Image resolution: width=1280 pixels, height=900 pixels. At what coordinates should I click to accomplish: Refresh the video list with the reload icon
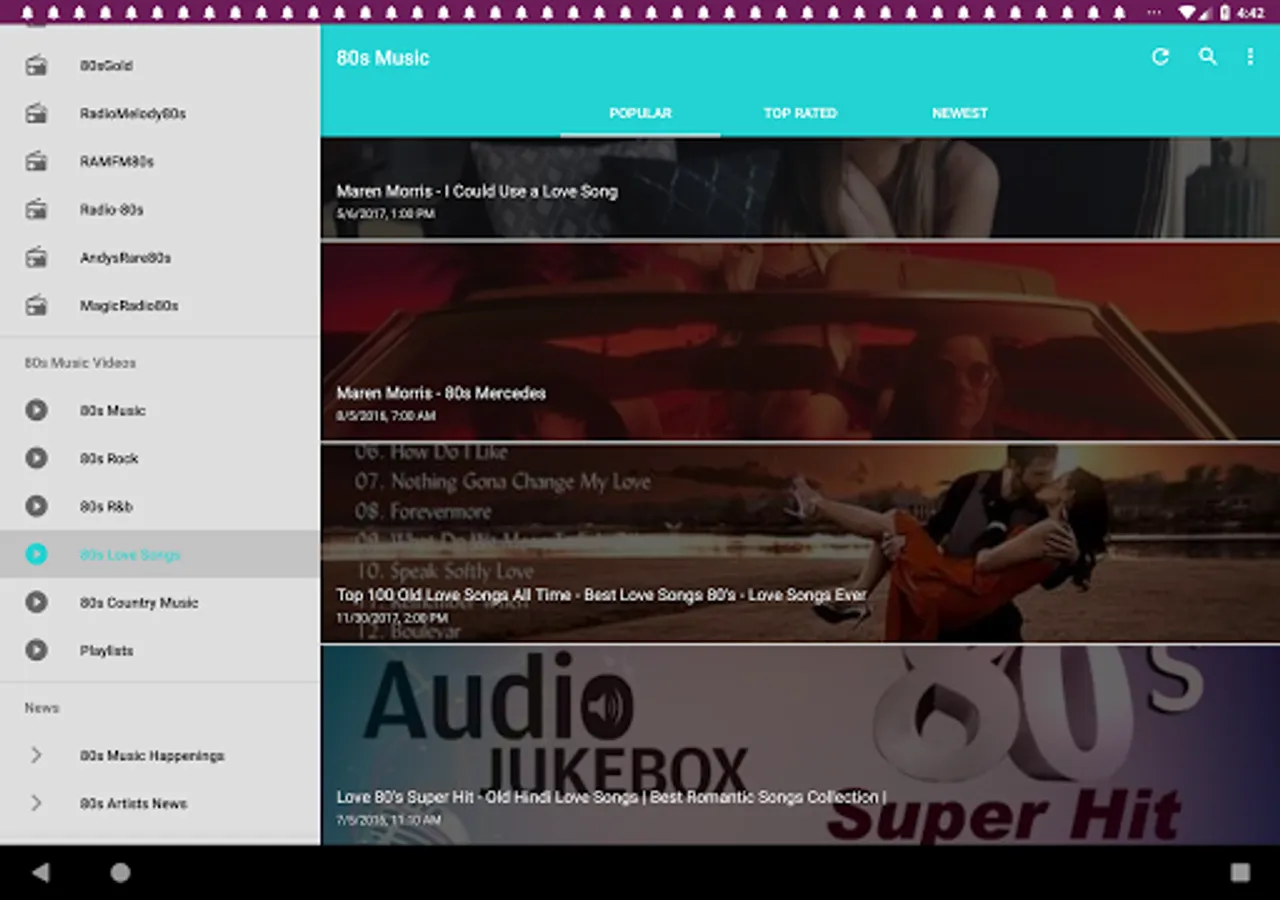click(1160, 57)
